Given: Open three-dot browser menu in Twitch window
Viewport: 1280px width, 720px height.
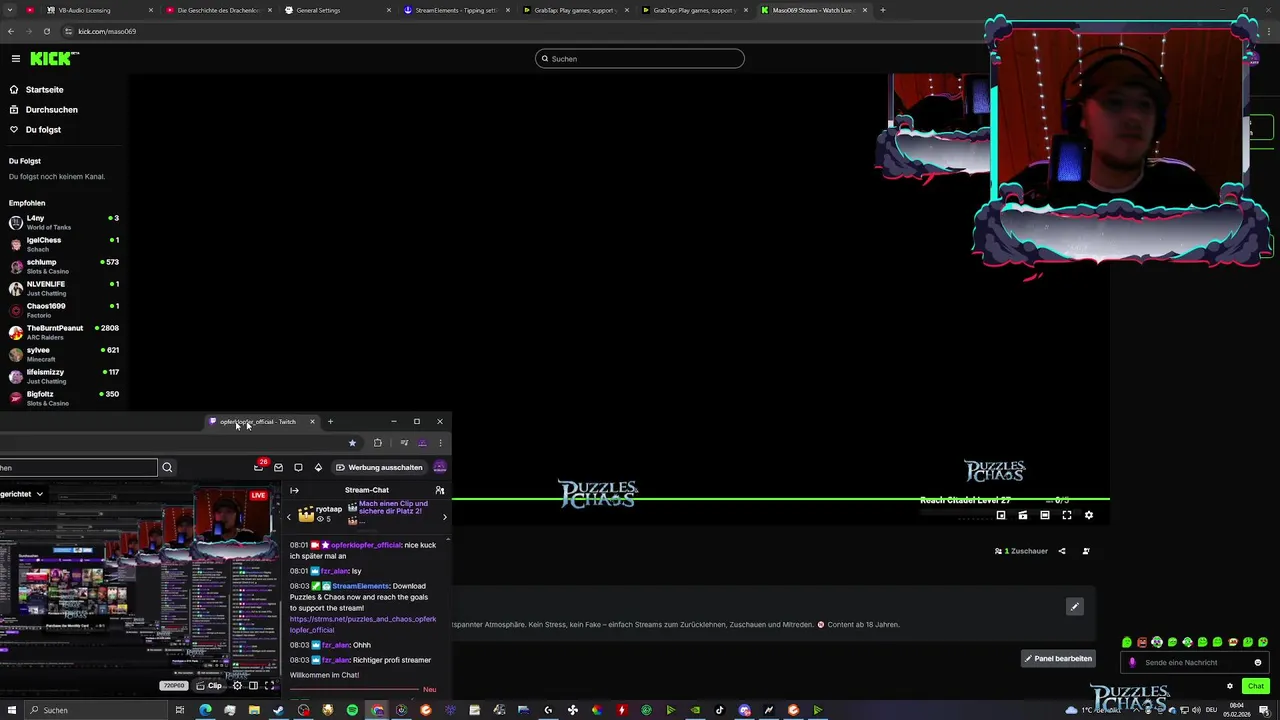Looking at the screenshot, I should [x=440, y=443].
